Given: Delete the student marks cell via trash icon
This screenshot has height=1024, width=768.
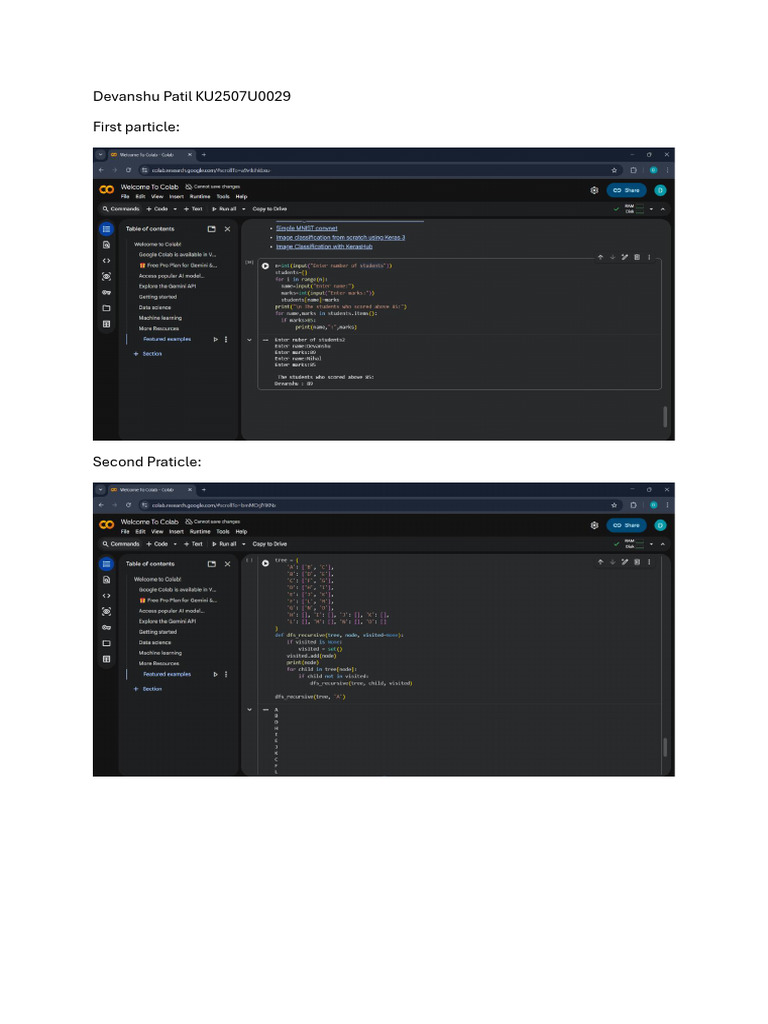Looking at the screenshot, I should [x=637, y=257].
